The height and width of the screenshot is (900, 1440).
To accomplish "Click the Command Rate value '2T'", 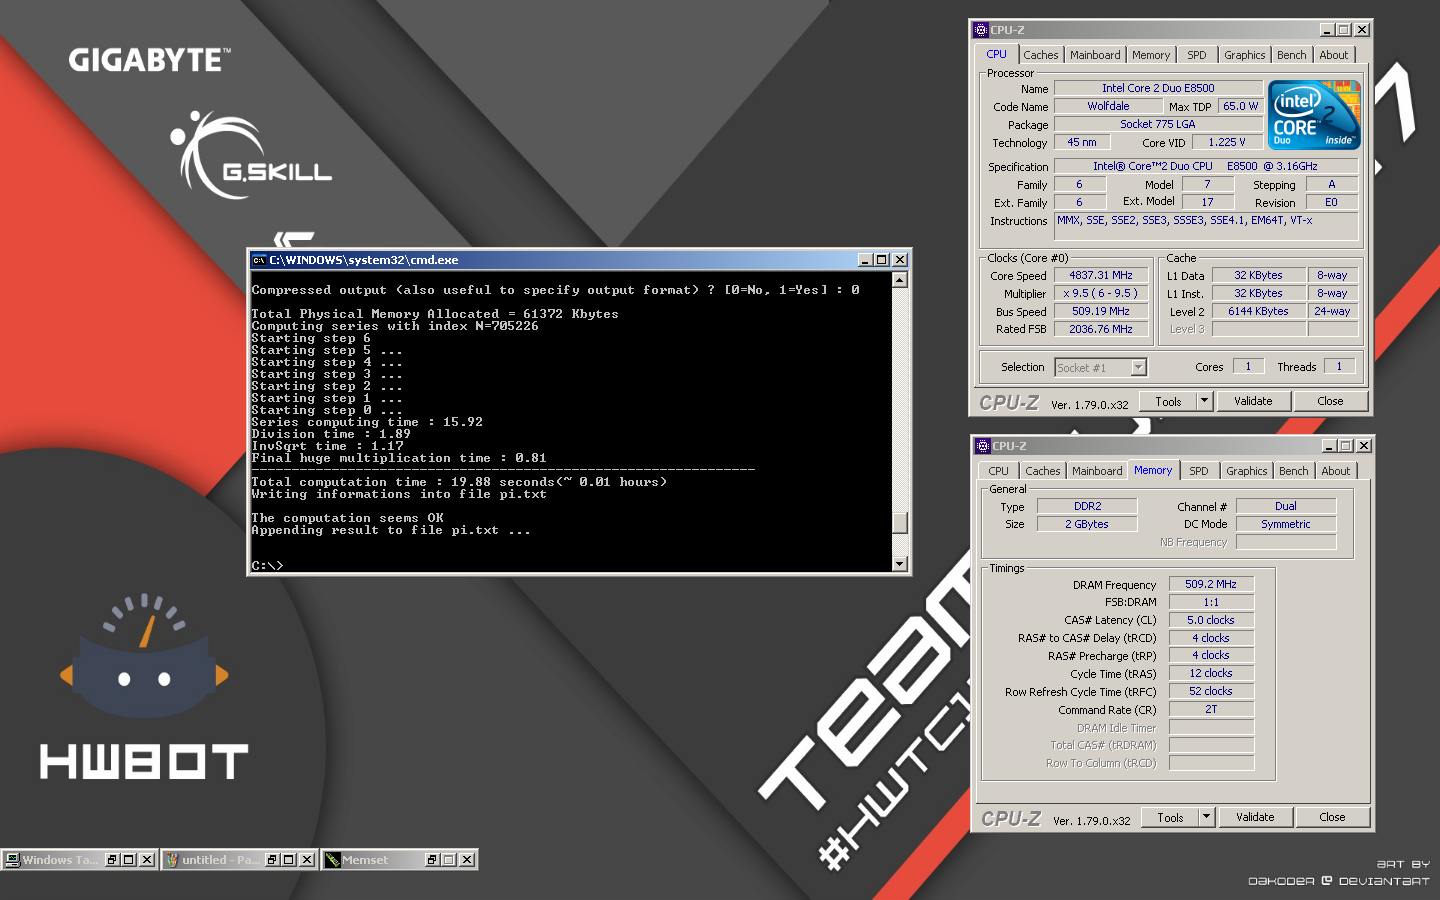I will click(1211, 709).
